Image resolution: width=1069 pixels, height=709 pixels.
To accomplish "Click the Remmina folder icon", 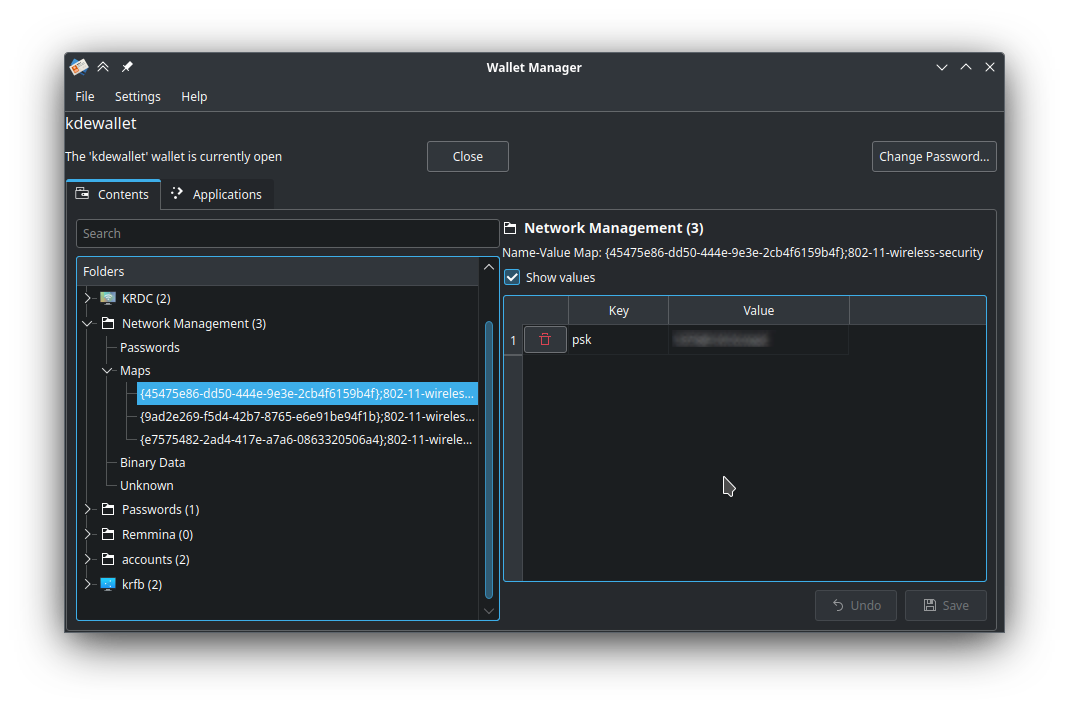I will pyautogui.click(x=108, y=534).
